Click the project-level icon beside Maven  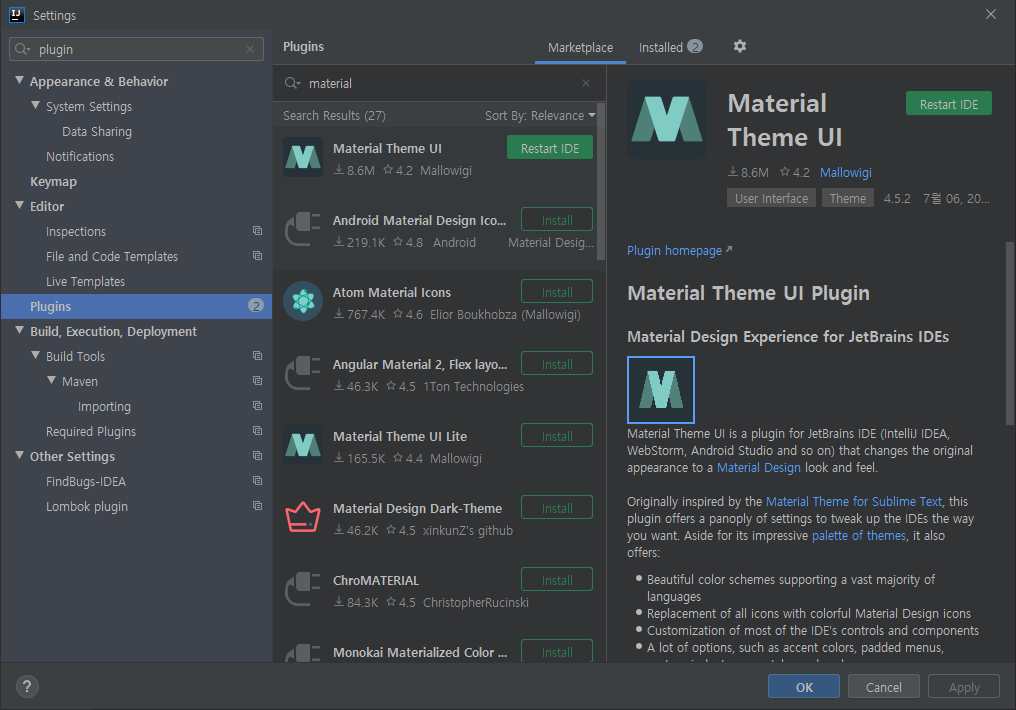pyautogui.click(x=257, y=381)
